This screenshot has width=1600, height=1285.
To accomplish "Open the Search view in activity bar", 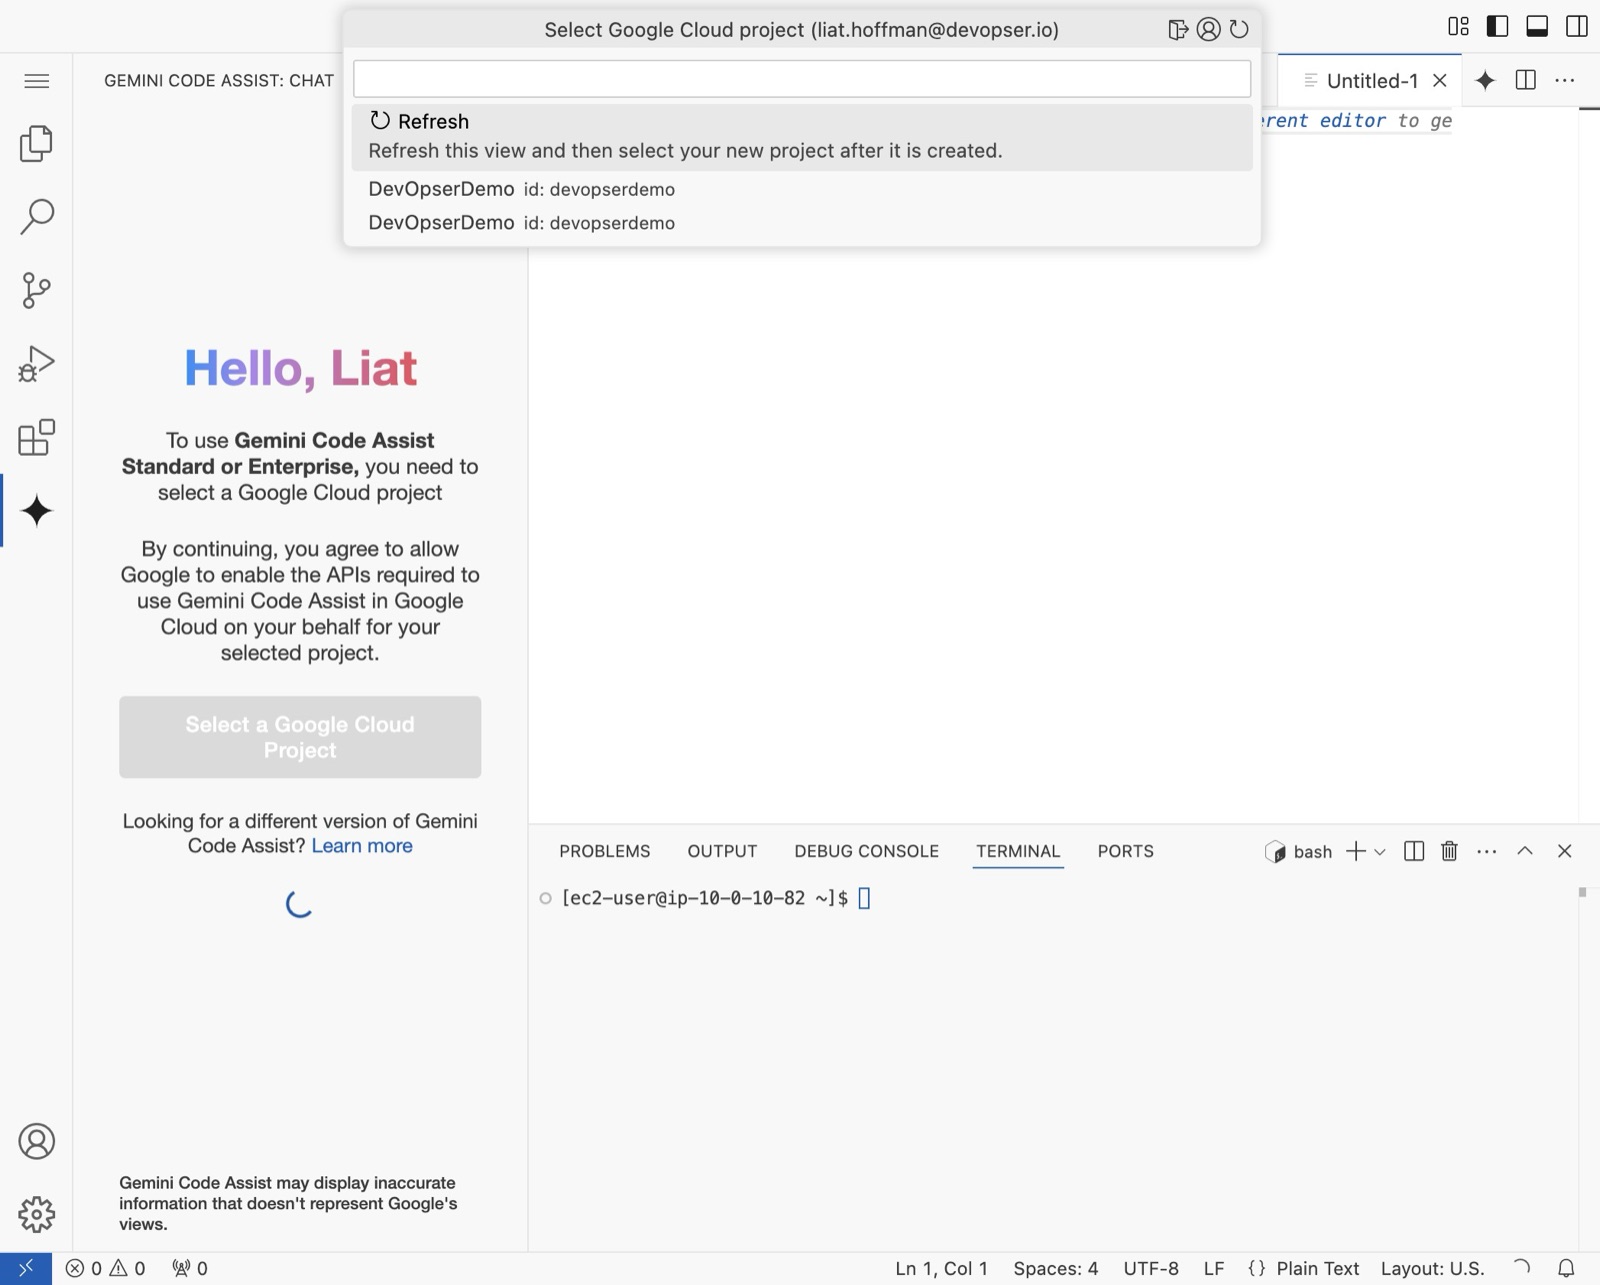I will pos(37,216).
